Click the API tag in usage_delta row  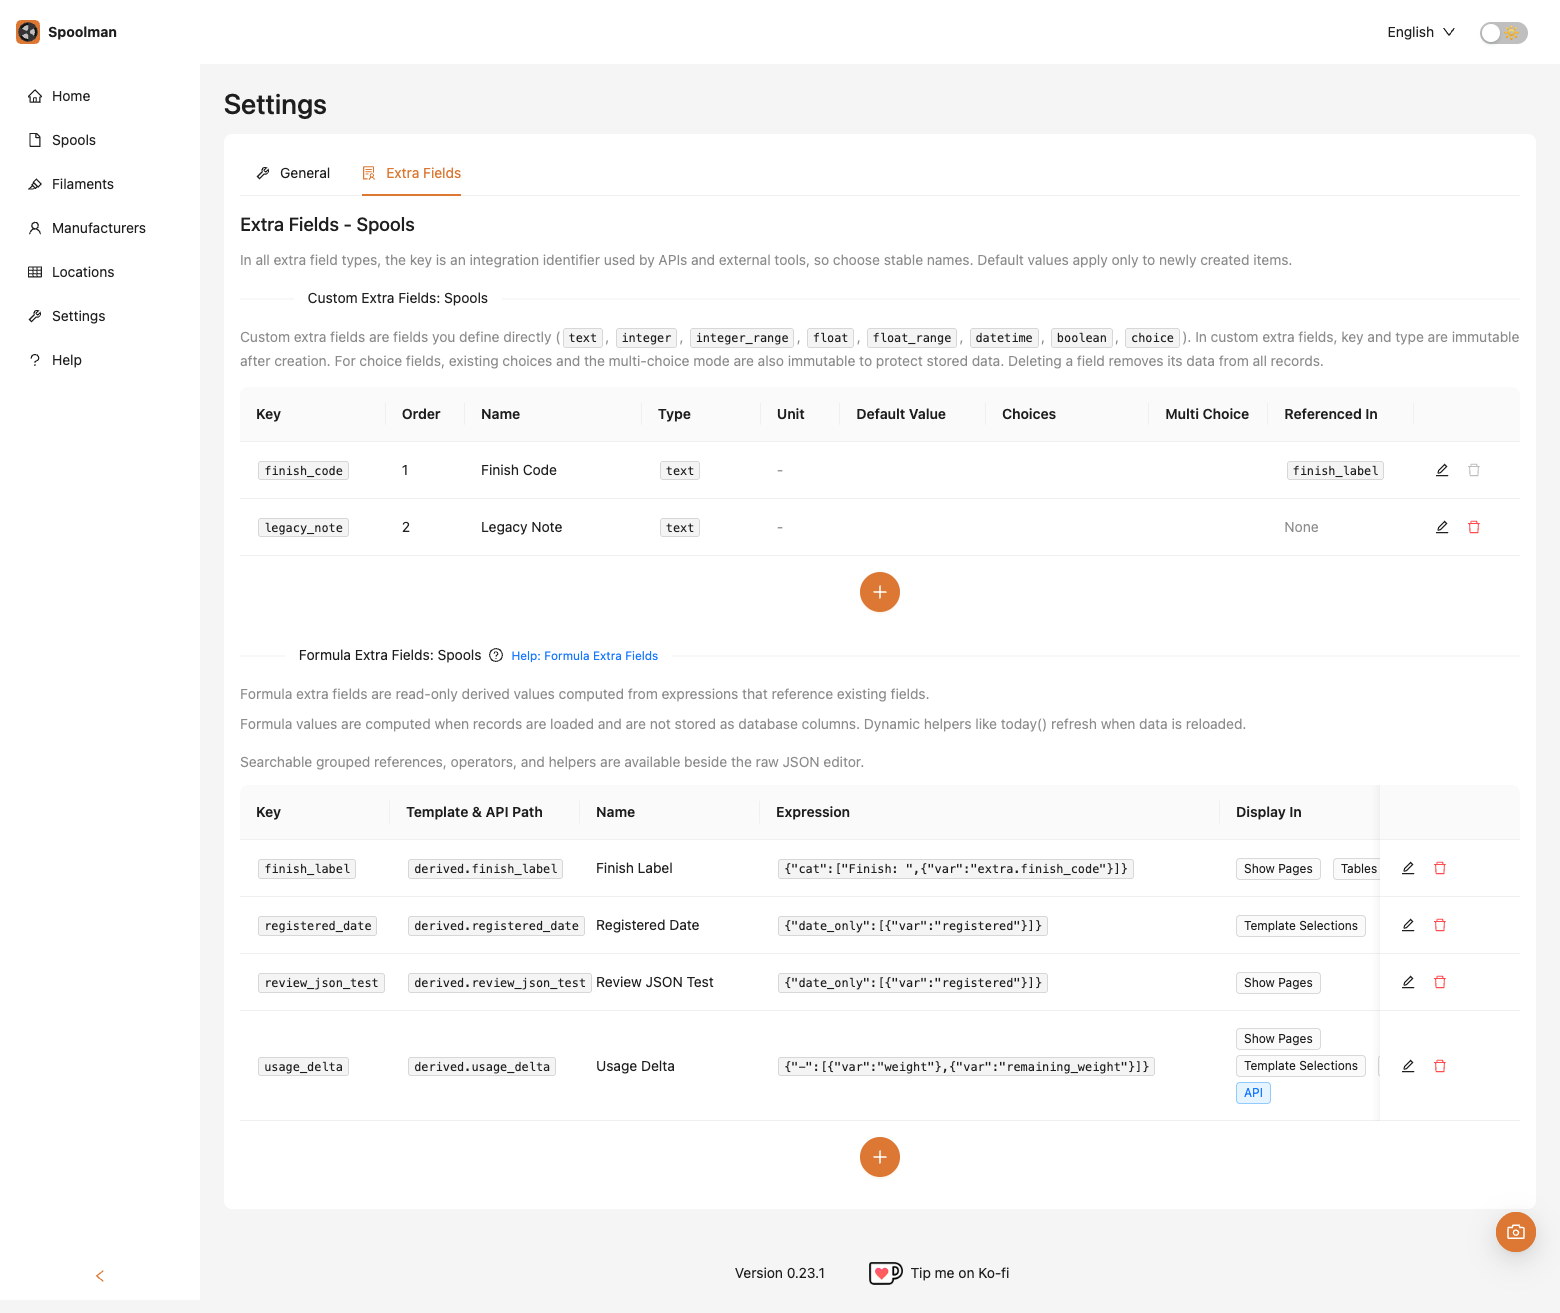[x=1253, y=1093]
